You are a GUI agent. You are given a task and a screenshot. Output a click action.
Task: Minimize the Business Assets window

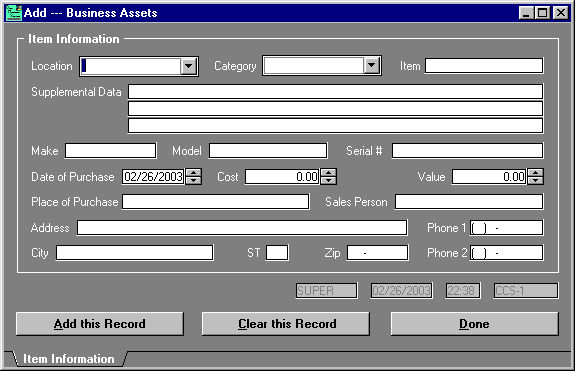(x=526, y=13)
